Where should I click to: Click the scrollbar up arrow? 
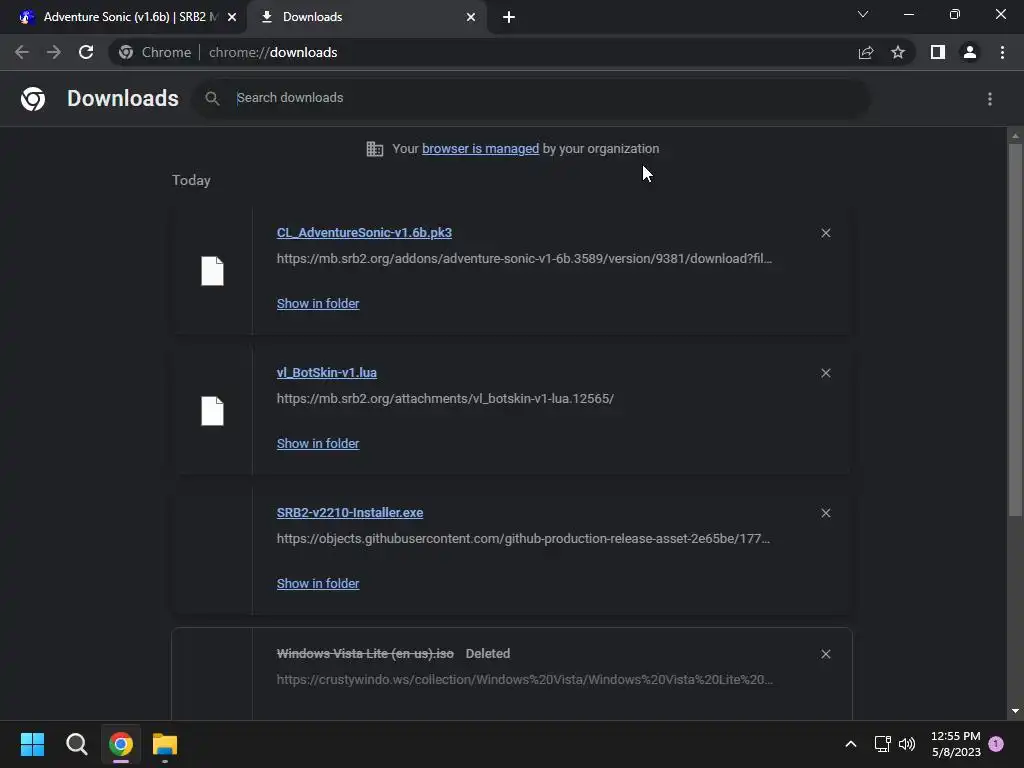[1015, 136]
